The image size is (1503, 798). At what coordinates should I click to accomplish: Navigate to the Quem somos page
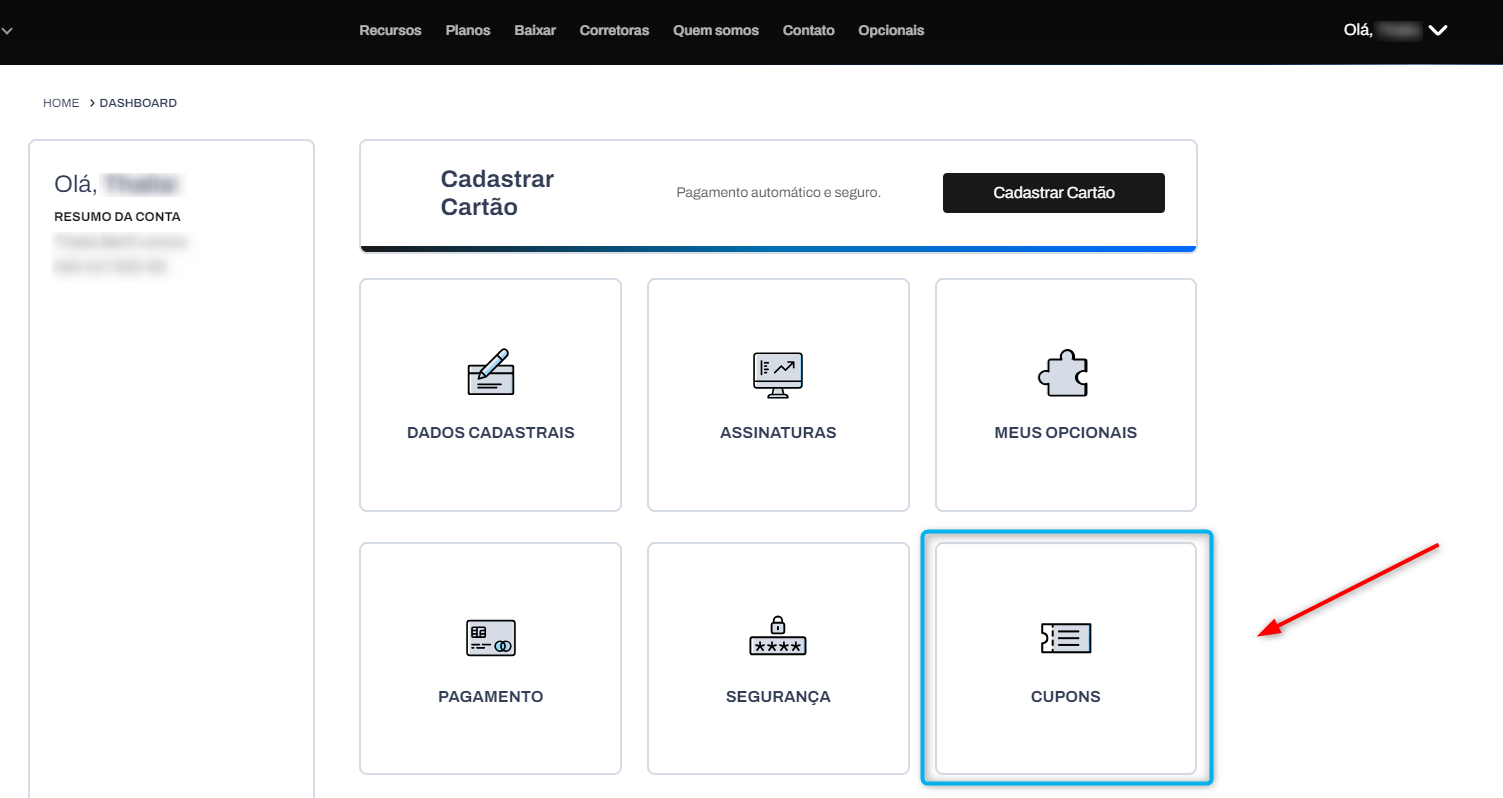pos(716,31)
